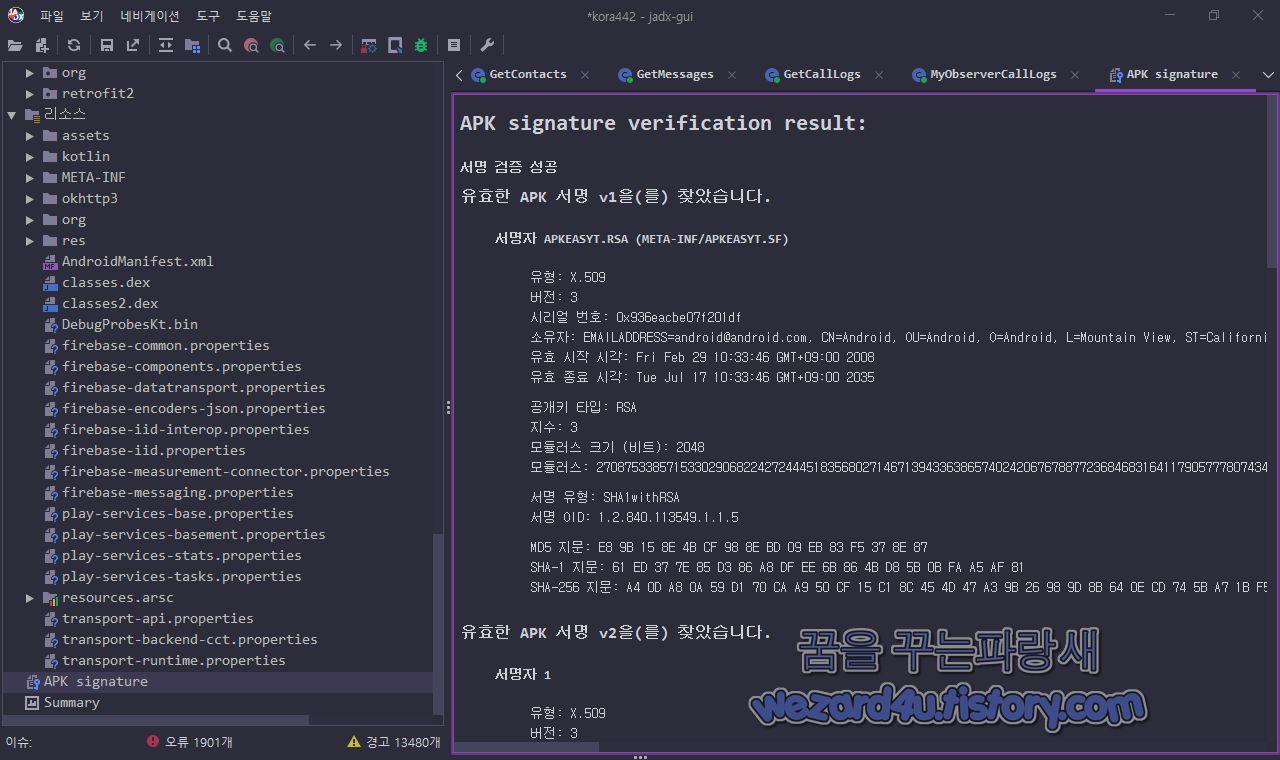Switch to the GetContacts tab
The height and width of the screenshot is (760, 1280).
point(528,74)
